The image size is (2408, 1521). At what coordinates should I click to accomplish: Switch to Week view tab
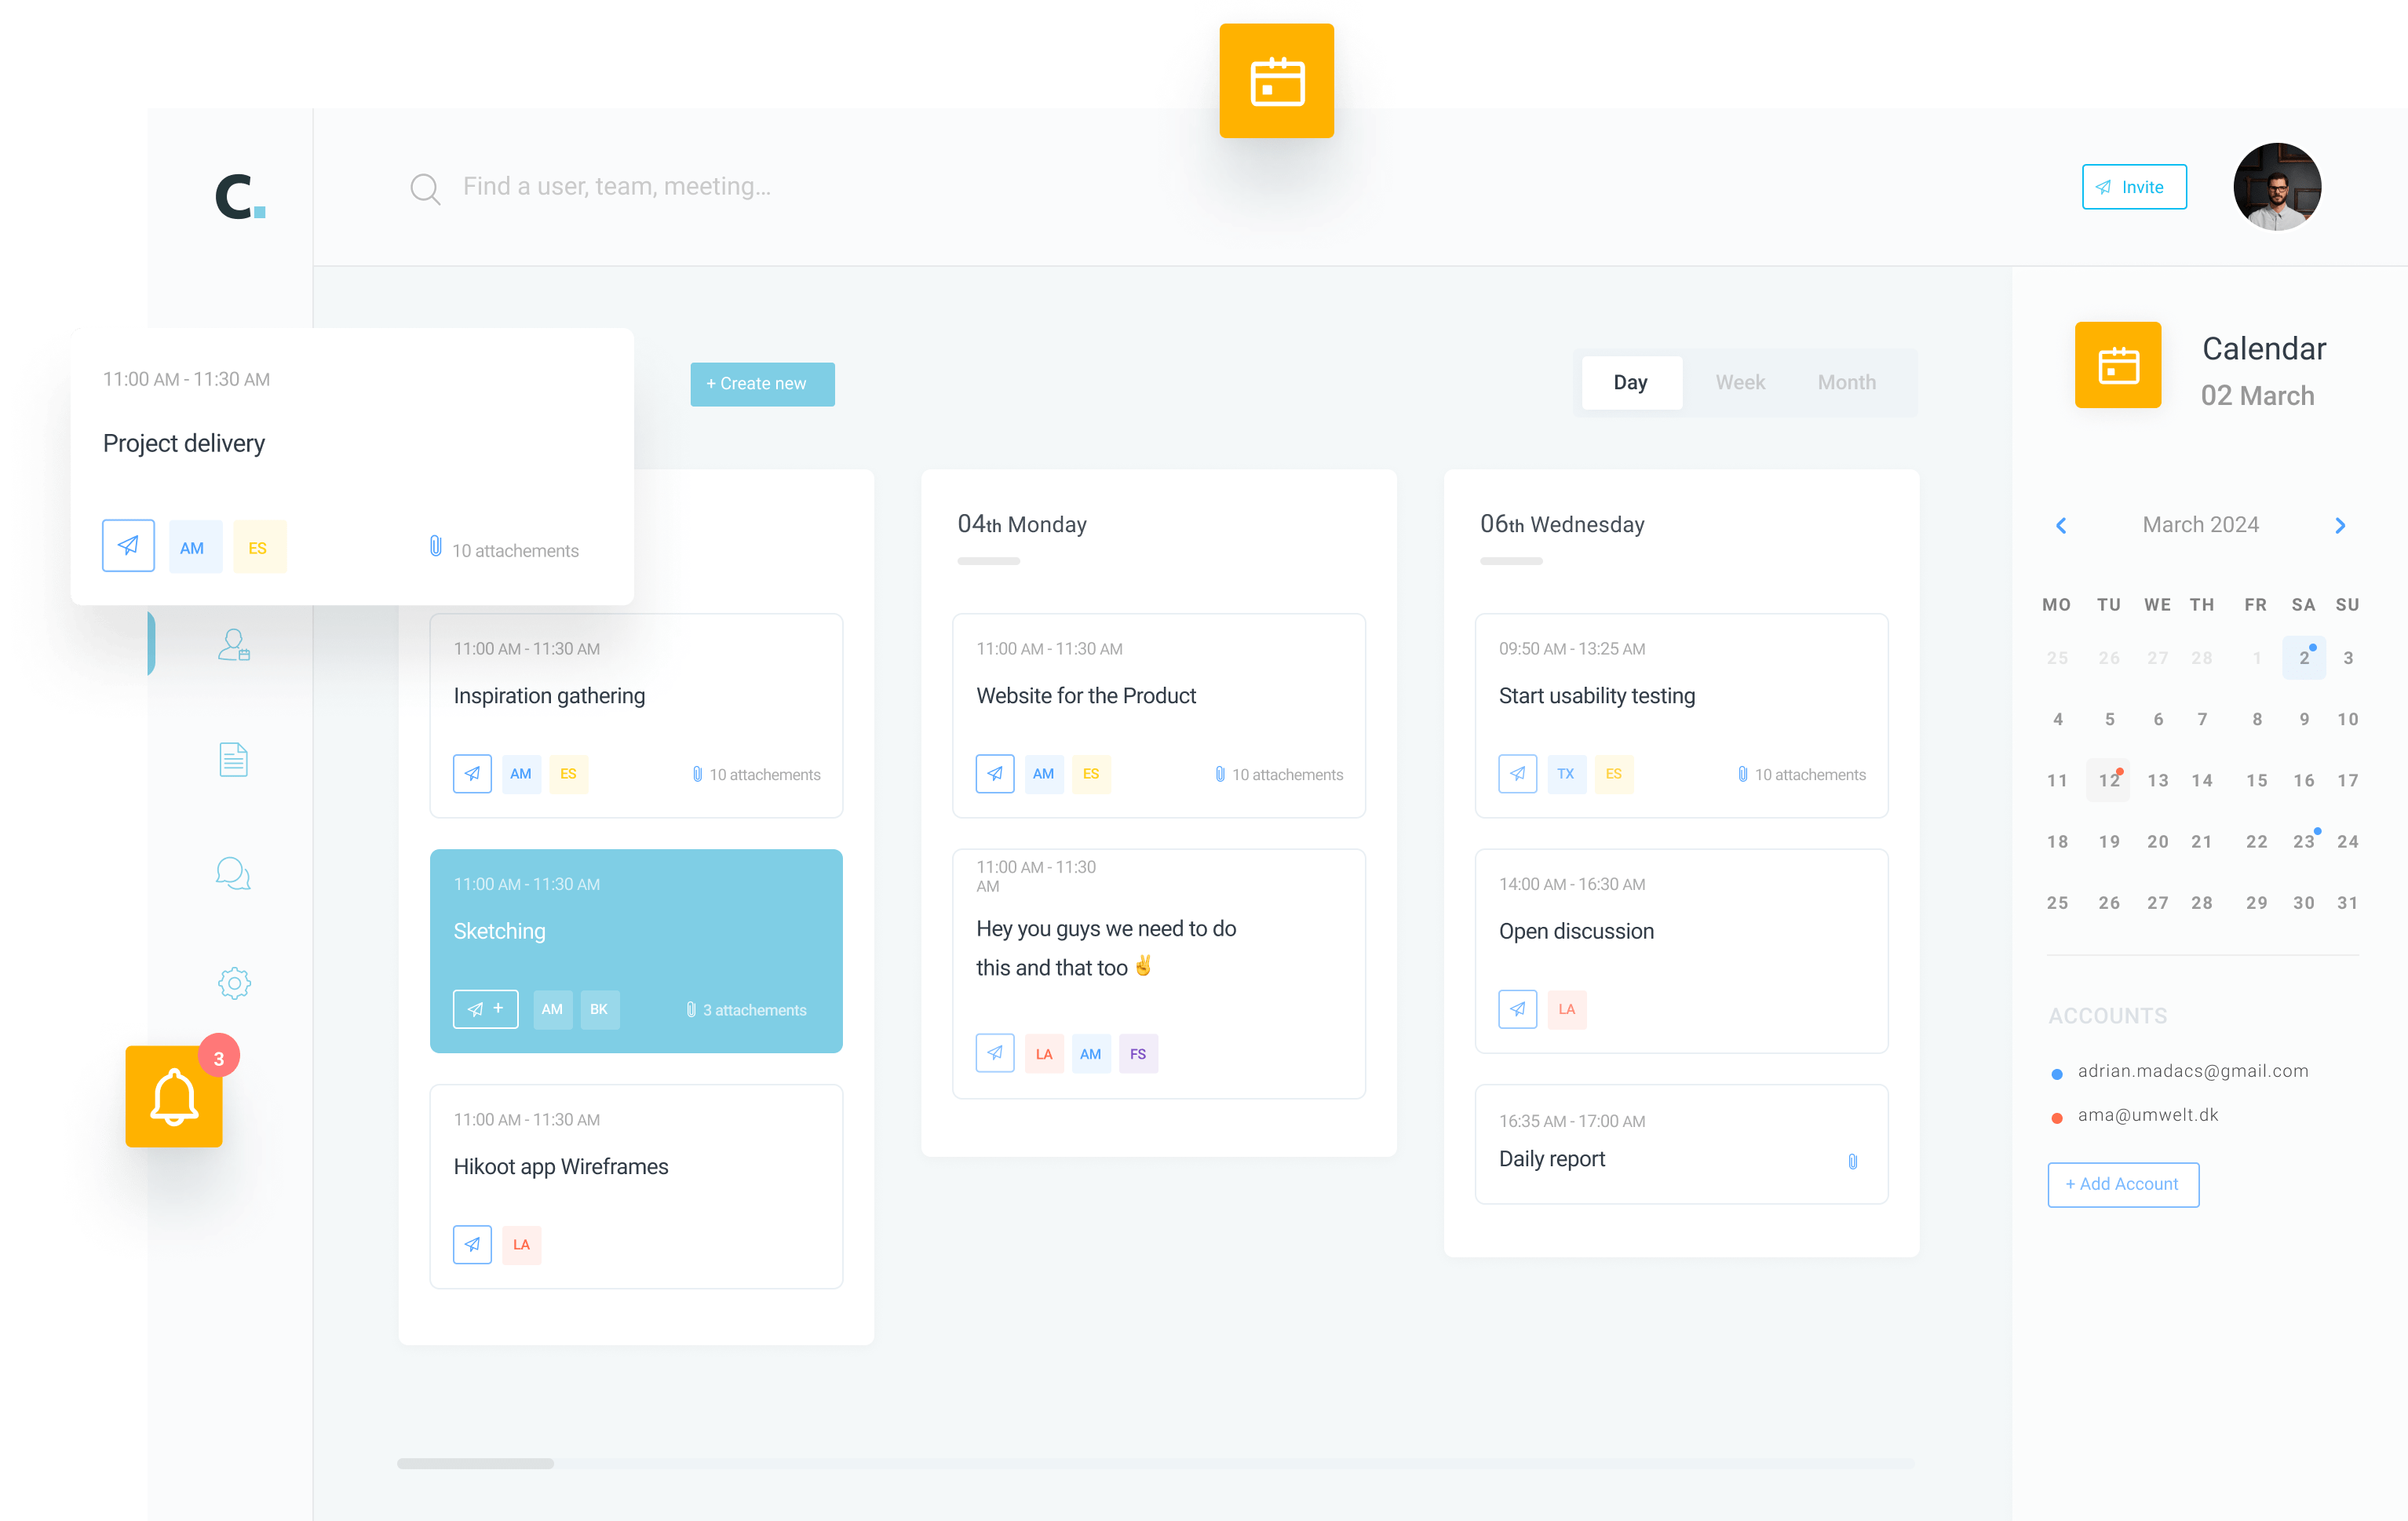click(x=1740, y=382)
